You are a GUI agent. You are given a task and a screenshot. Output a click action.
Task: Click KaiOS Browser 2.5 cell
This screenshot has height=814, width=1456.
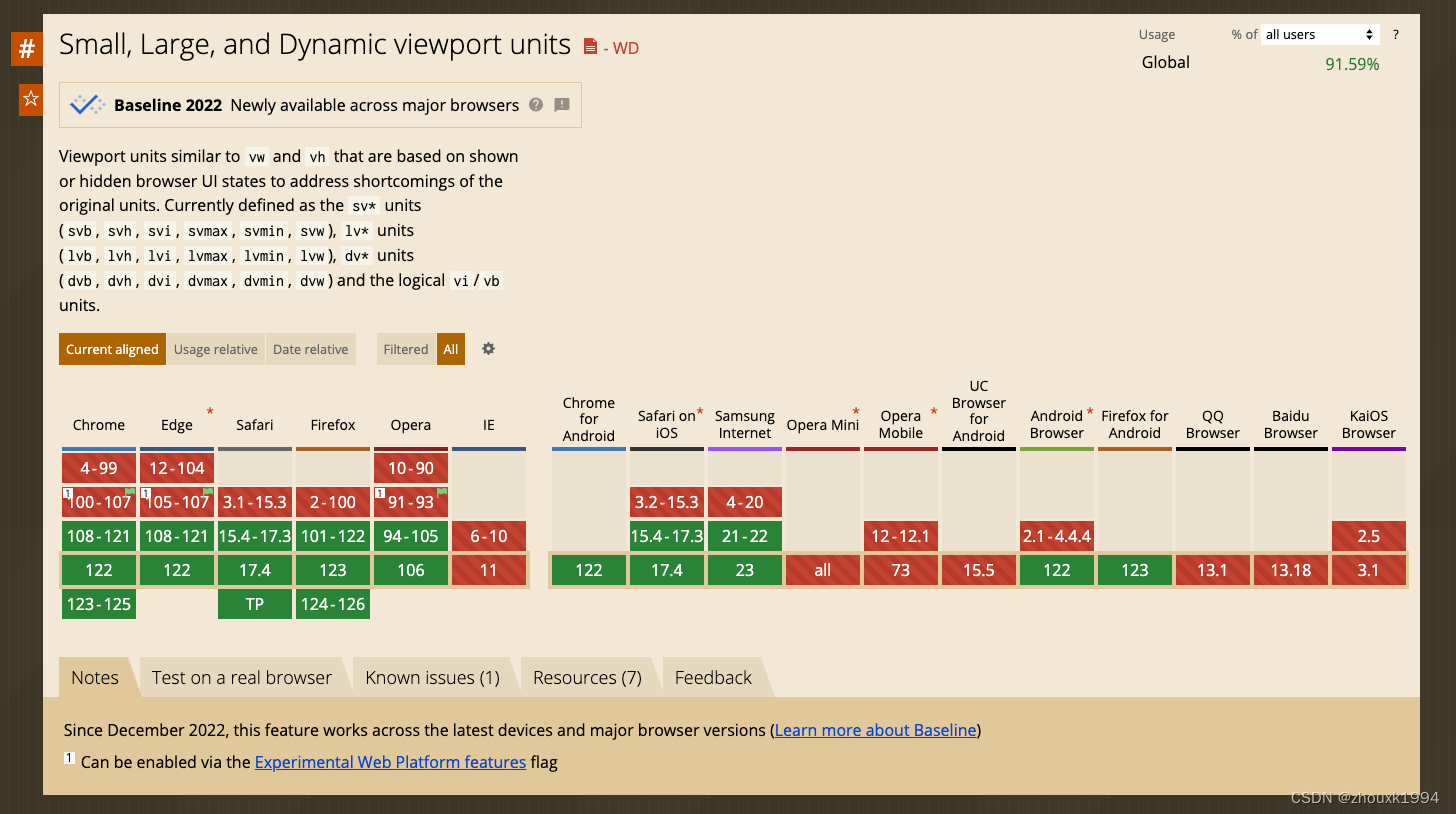[x=1369, y=536]
